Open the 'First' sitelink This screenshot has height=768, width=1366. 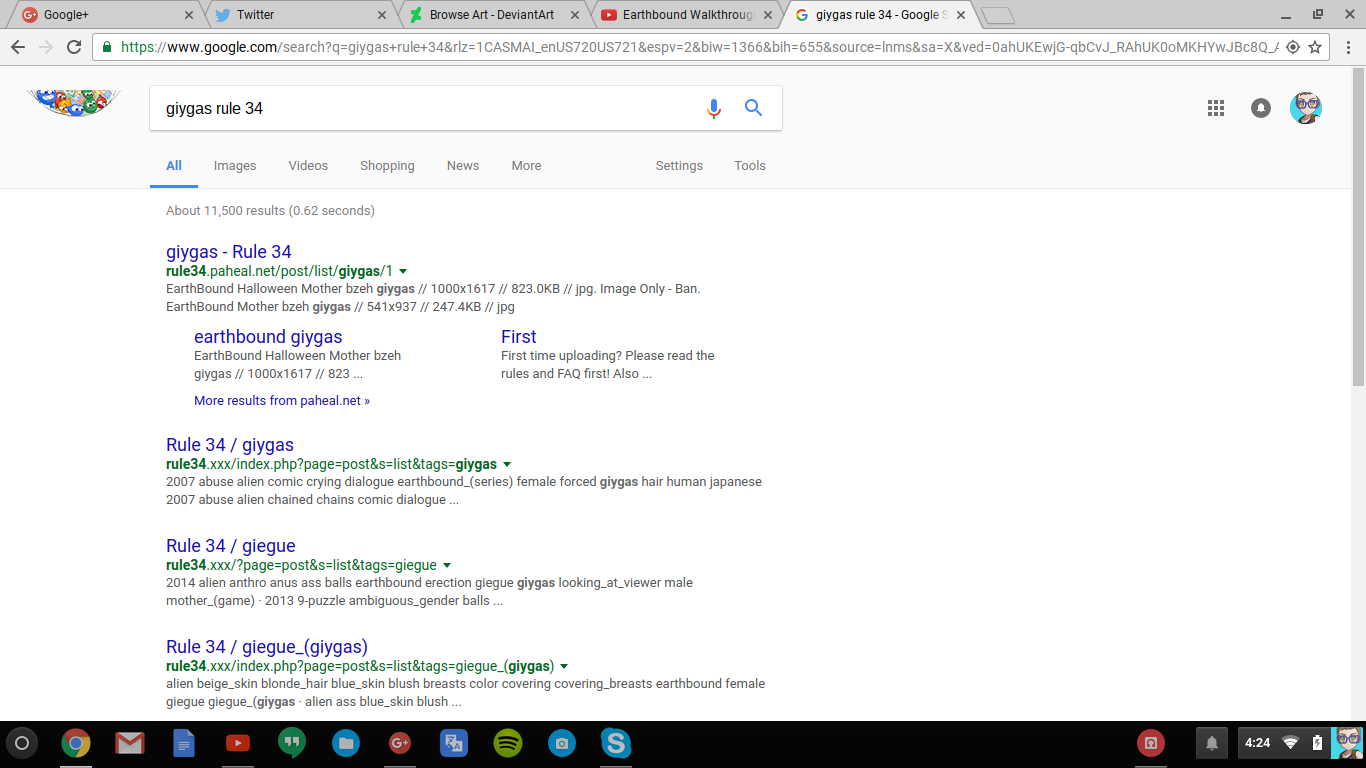point(519,337)
